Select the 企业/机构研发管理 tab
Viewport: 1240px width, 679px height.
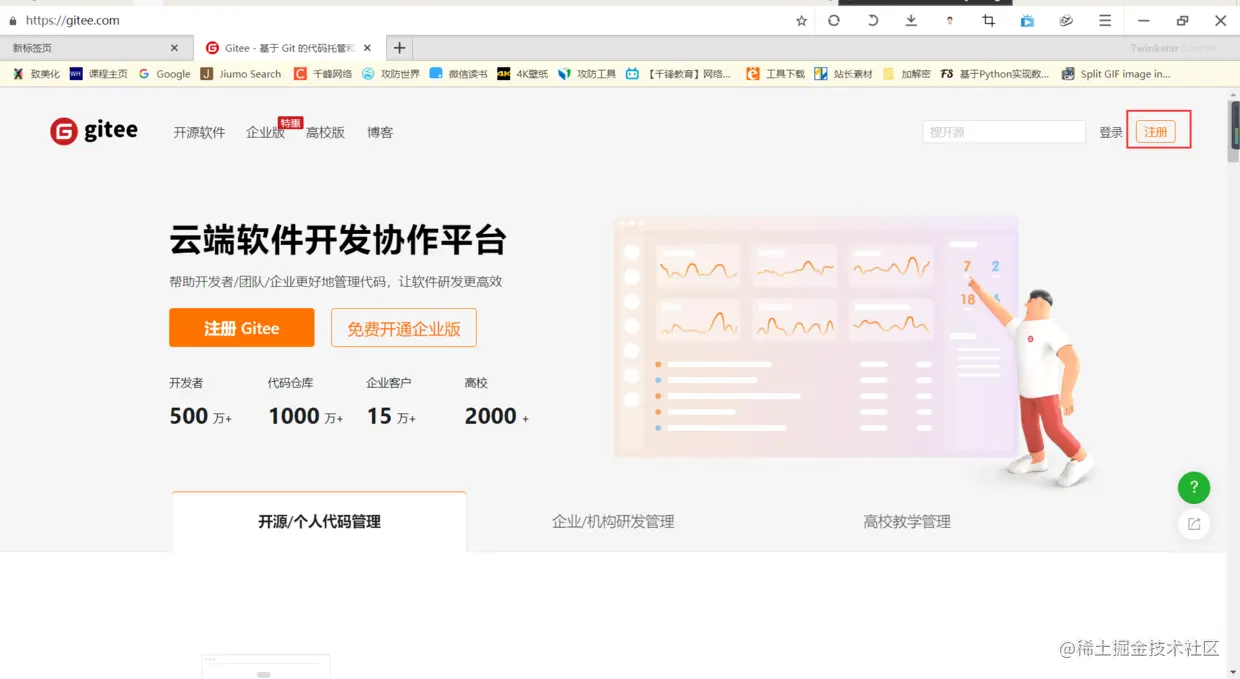coord(613,521)
